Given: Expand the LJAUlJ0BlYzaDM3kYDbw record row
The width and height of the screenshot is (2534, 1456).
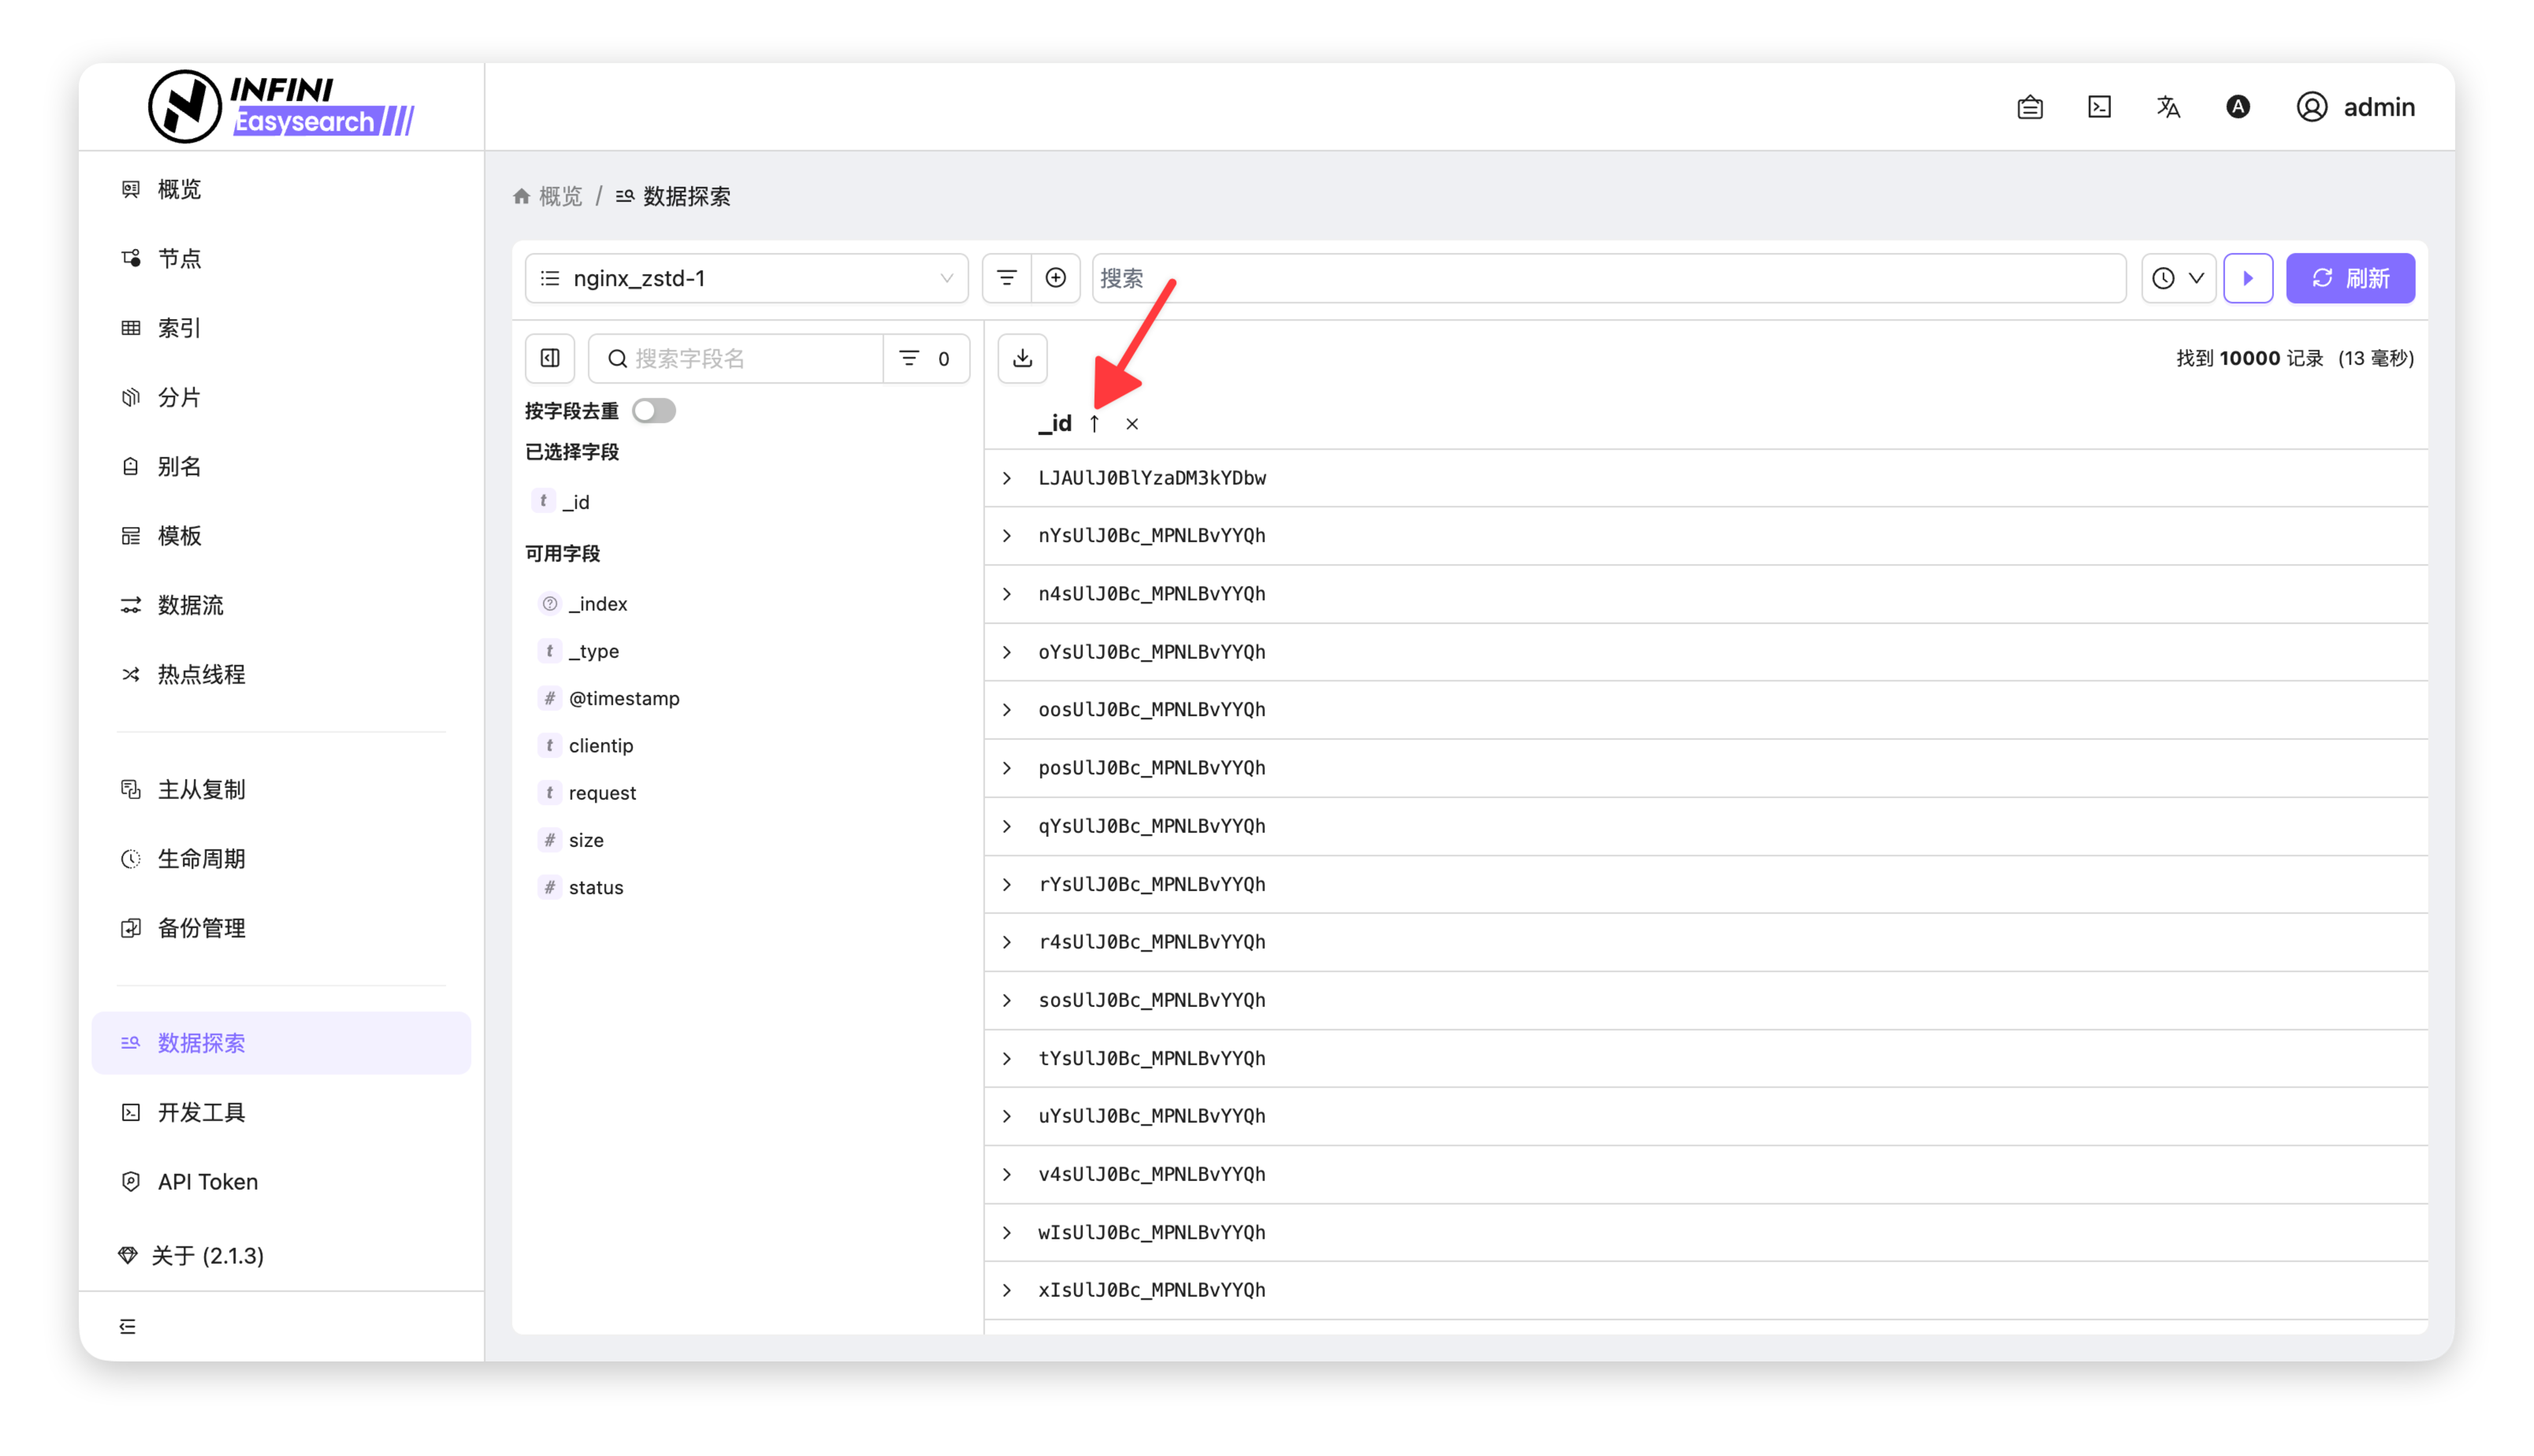Looking at the screenshot, I should (1007, 478).
